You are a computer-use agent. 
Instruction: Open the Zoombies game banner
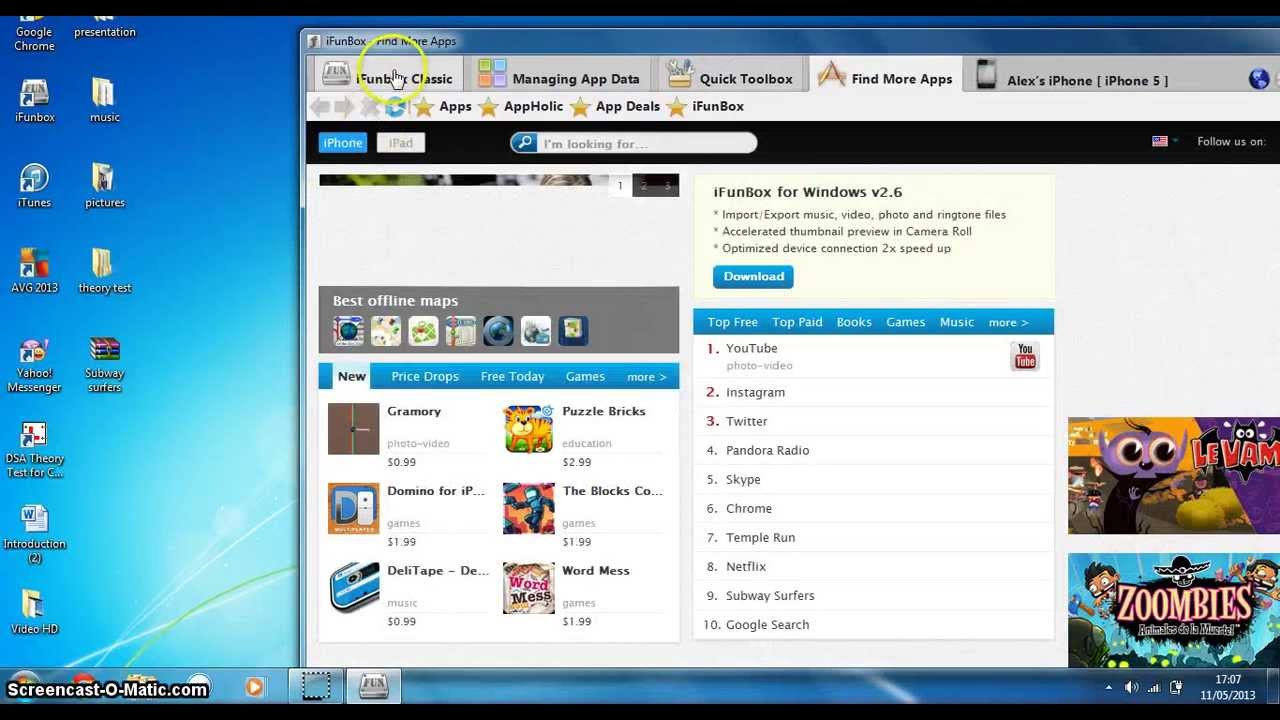click(x=1174, y=610)
